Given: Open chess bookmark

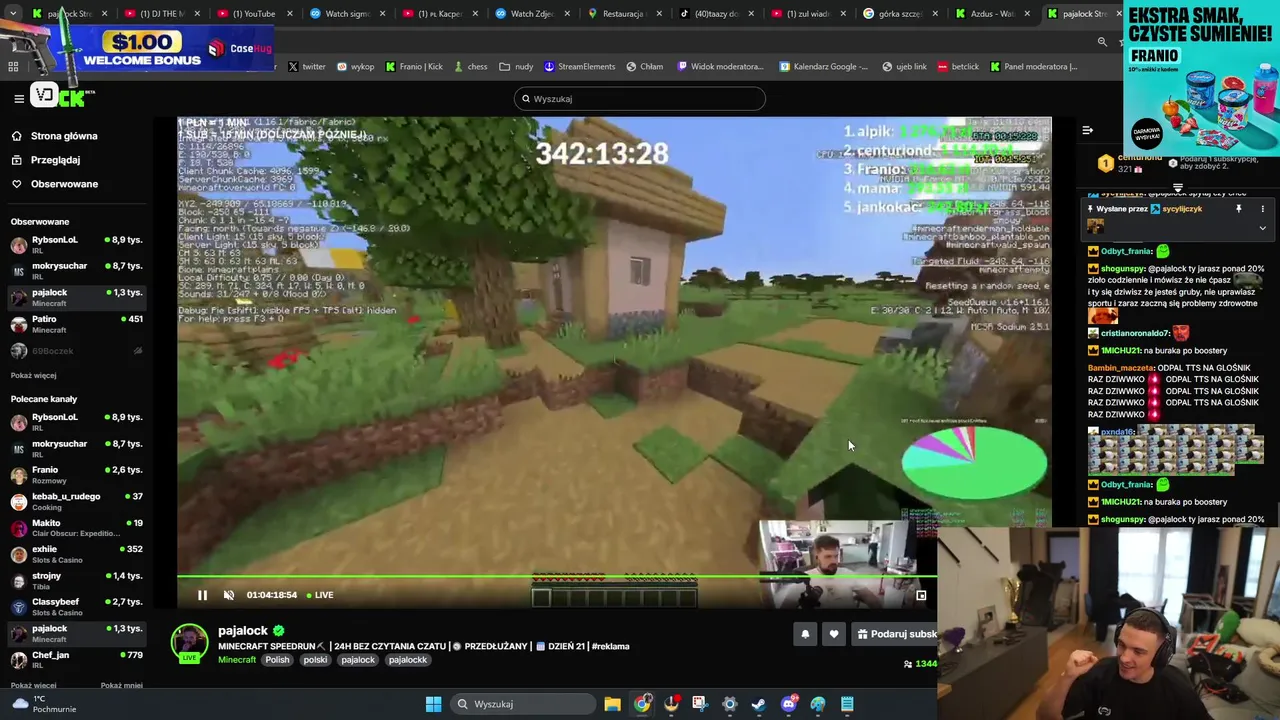Looking at the screenshot, I should tap(470, 67).
